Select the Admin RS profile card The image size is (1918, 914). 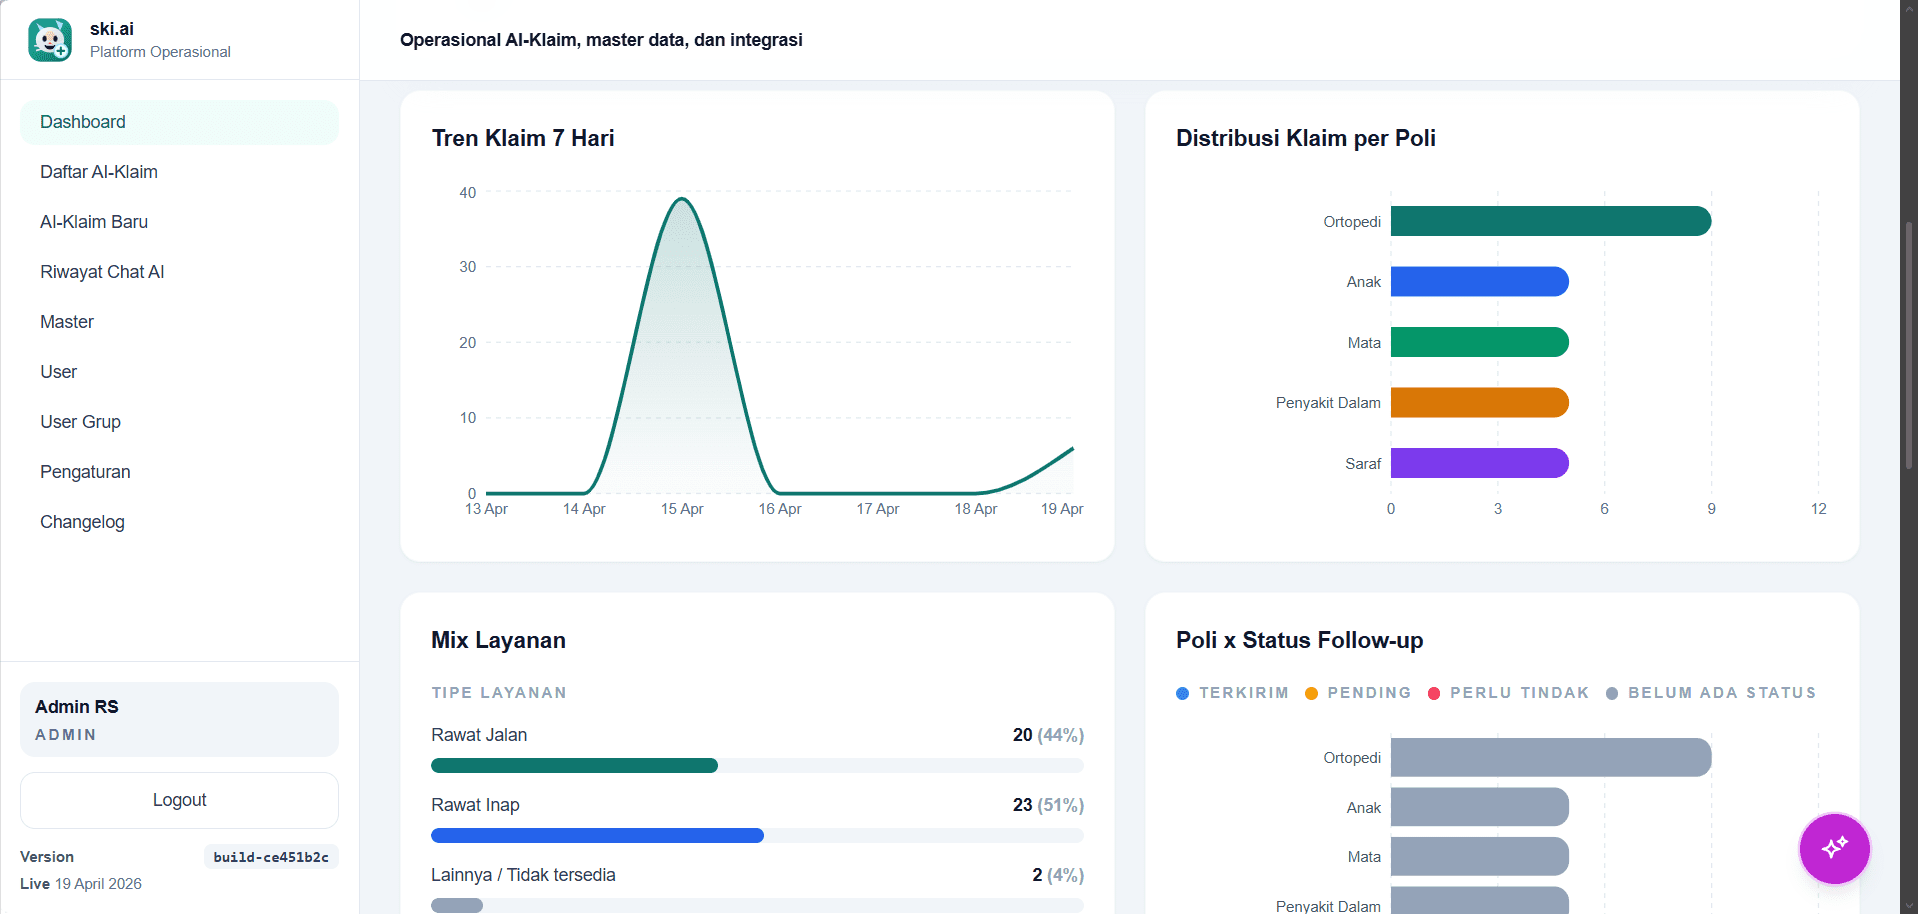[179, 719]
